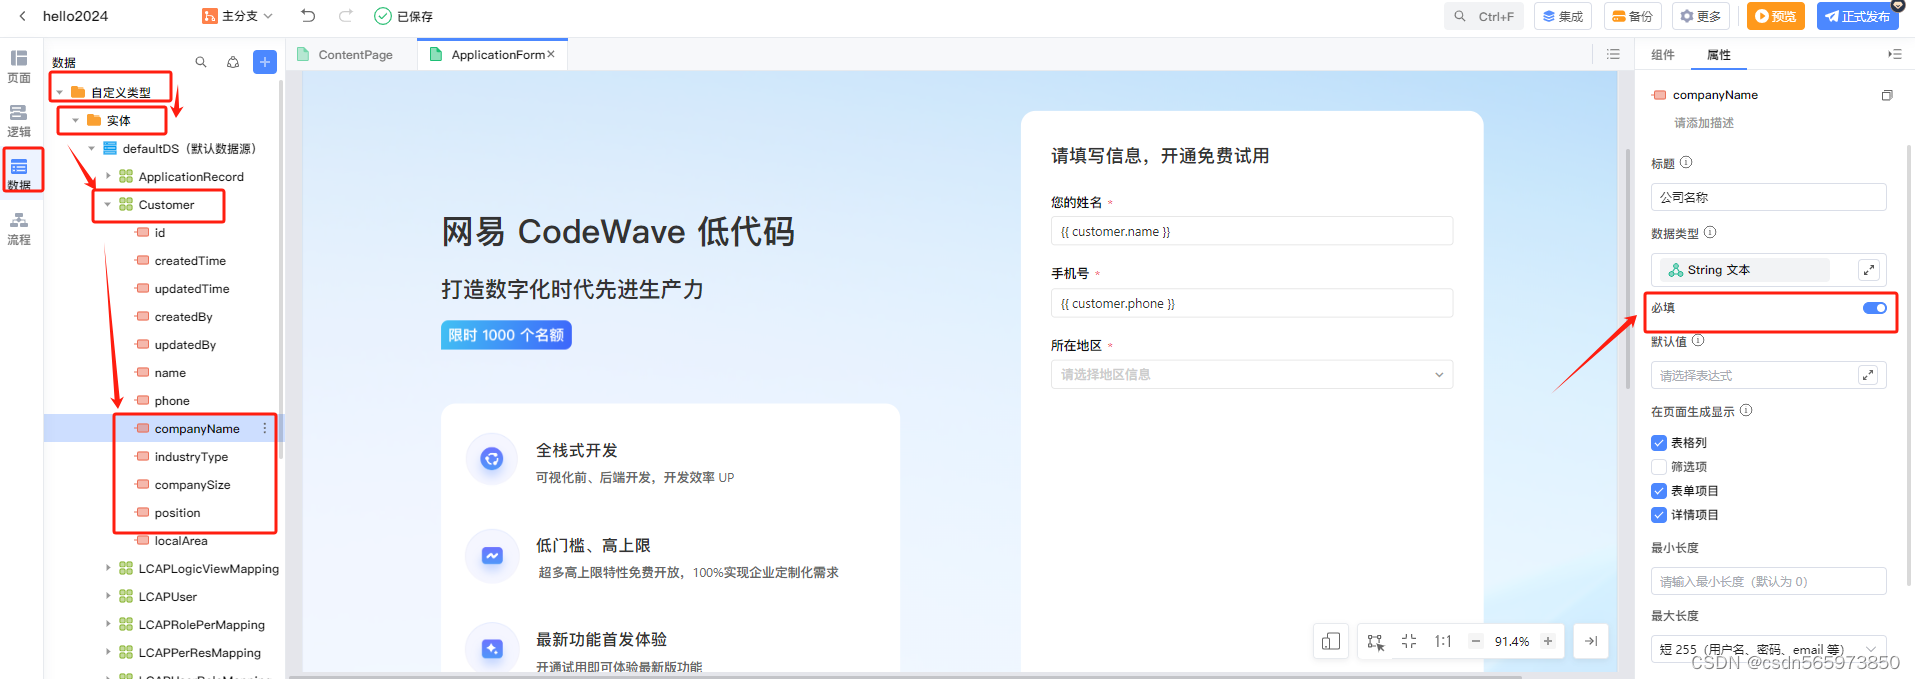
Task: Switch to the ContentPage tab
Action: tap(354, 55)
